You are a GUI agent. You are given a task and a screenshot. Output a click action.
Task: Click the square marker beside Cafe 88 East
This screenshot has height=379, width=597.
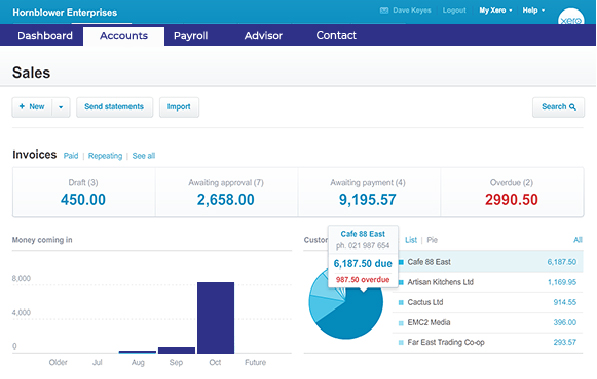401,262
